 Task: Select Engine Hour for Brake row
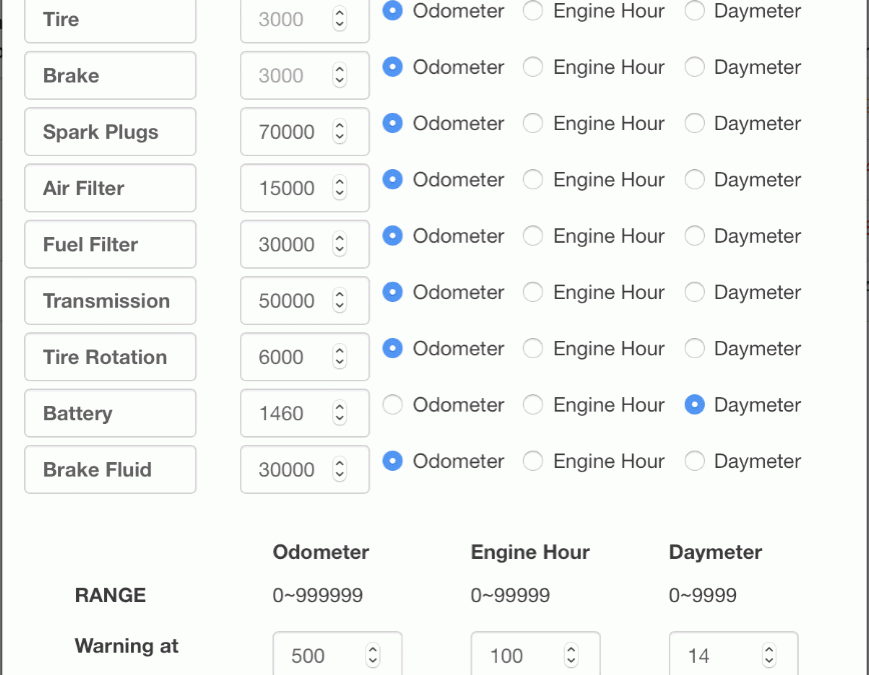[533, 67]
